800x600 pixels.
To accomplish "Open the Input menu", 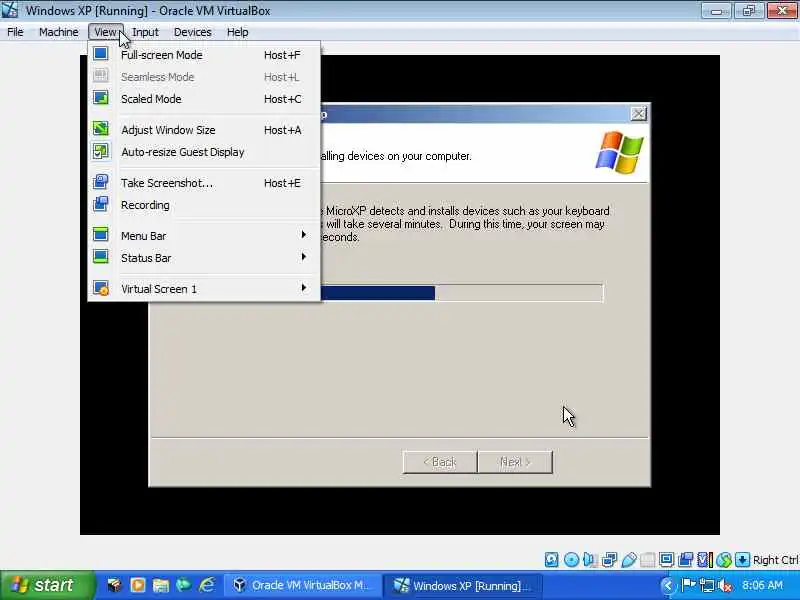I will tap(145, 32).
